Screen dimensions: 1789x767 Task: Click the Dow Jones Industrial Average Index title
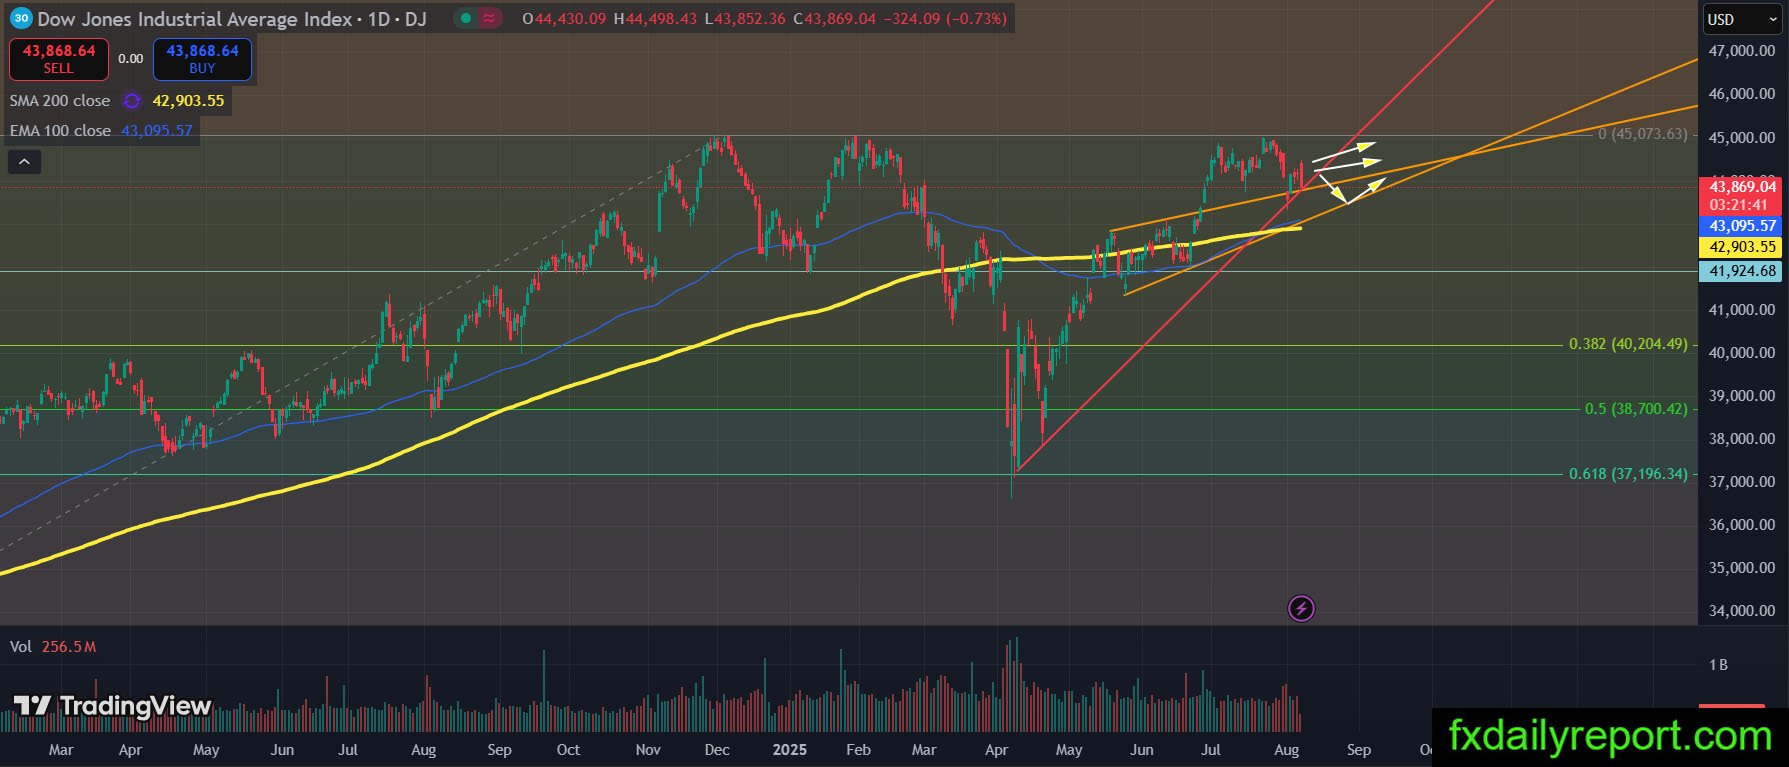pos(195,19)
